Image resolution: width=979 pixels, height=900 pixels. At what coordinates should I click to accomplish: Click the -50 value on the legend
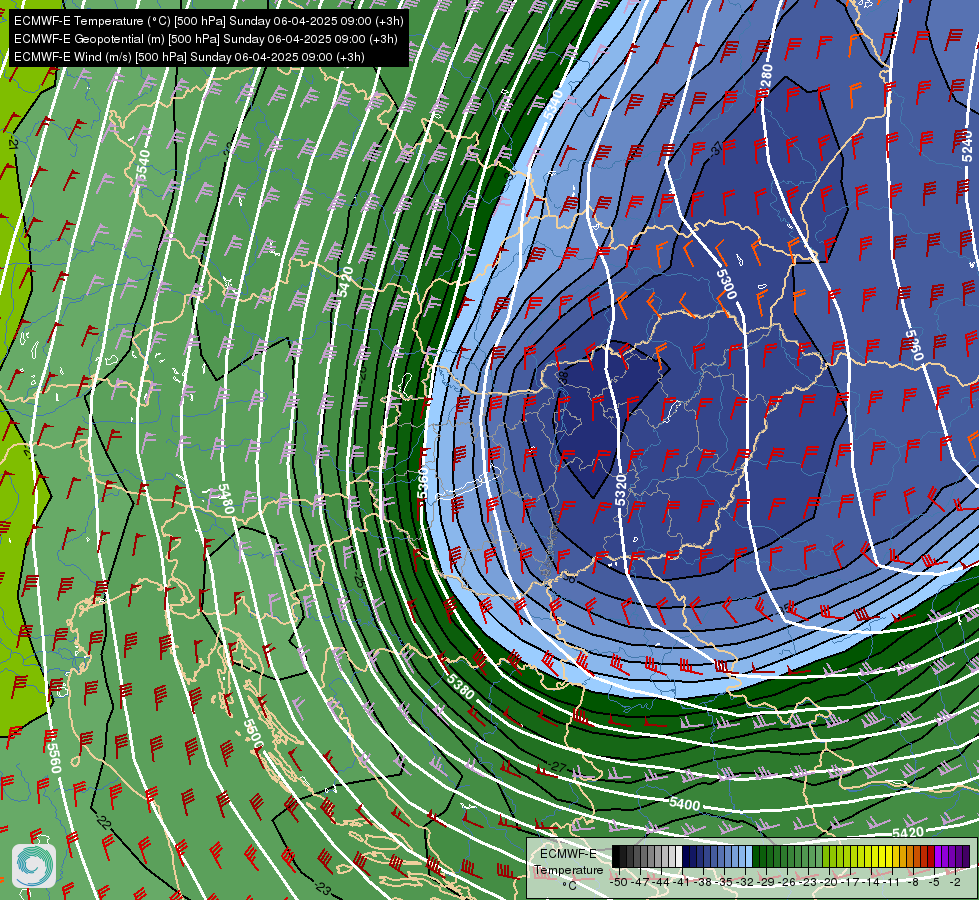point(618,882)
